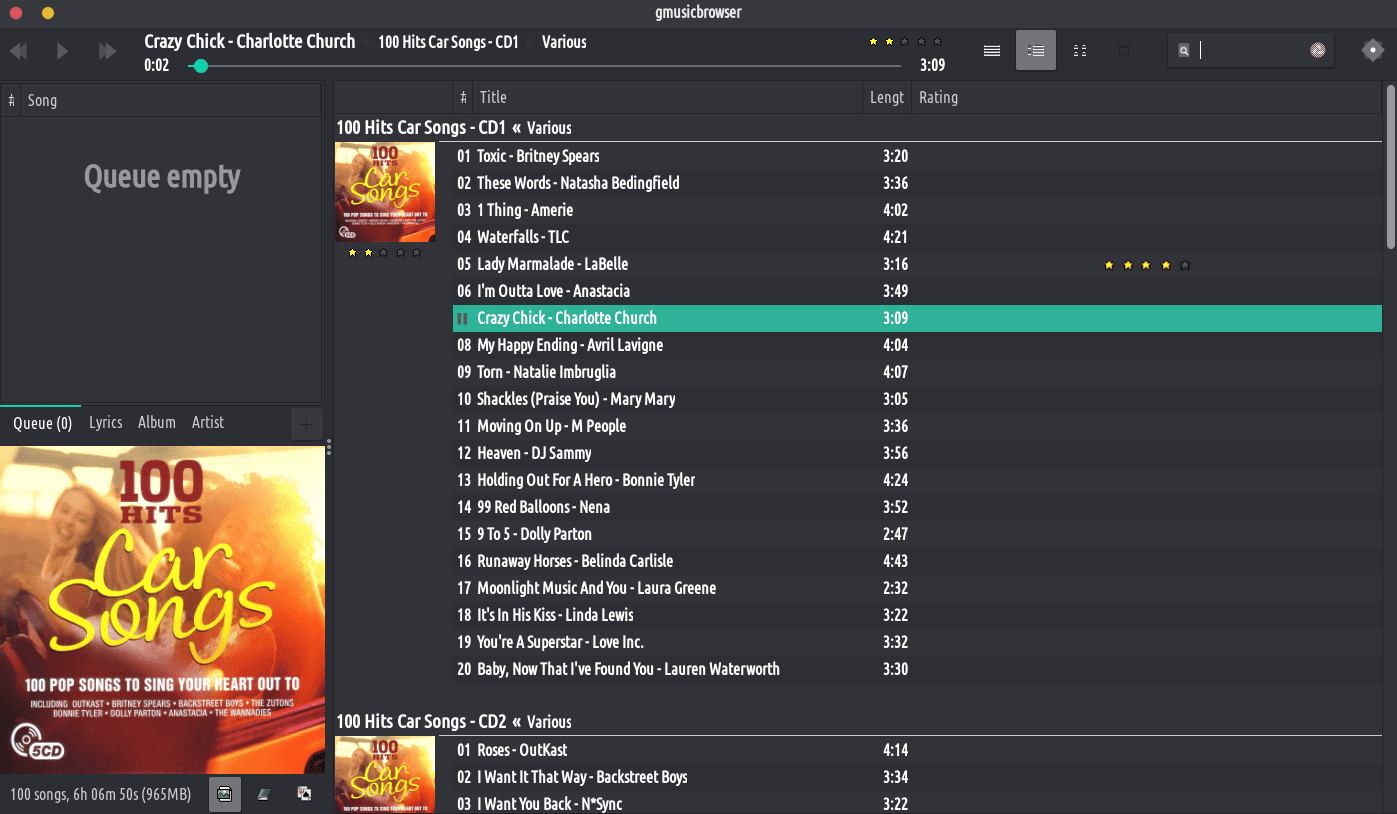
Task: Seek the playback progress slider
Action: [x=545, y=66]
